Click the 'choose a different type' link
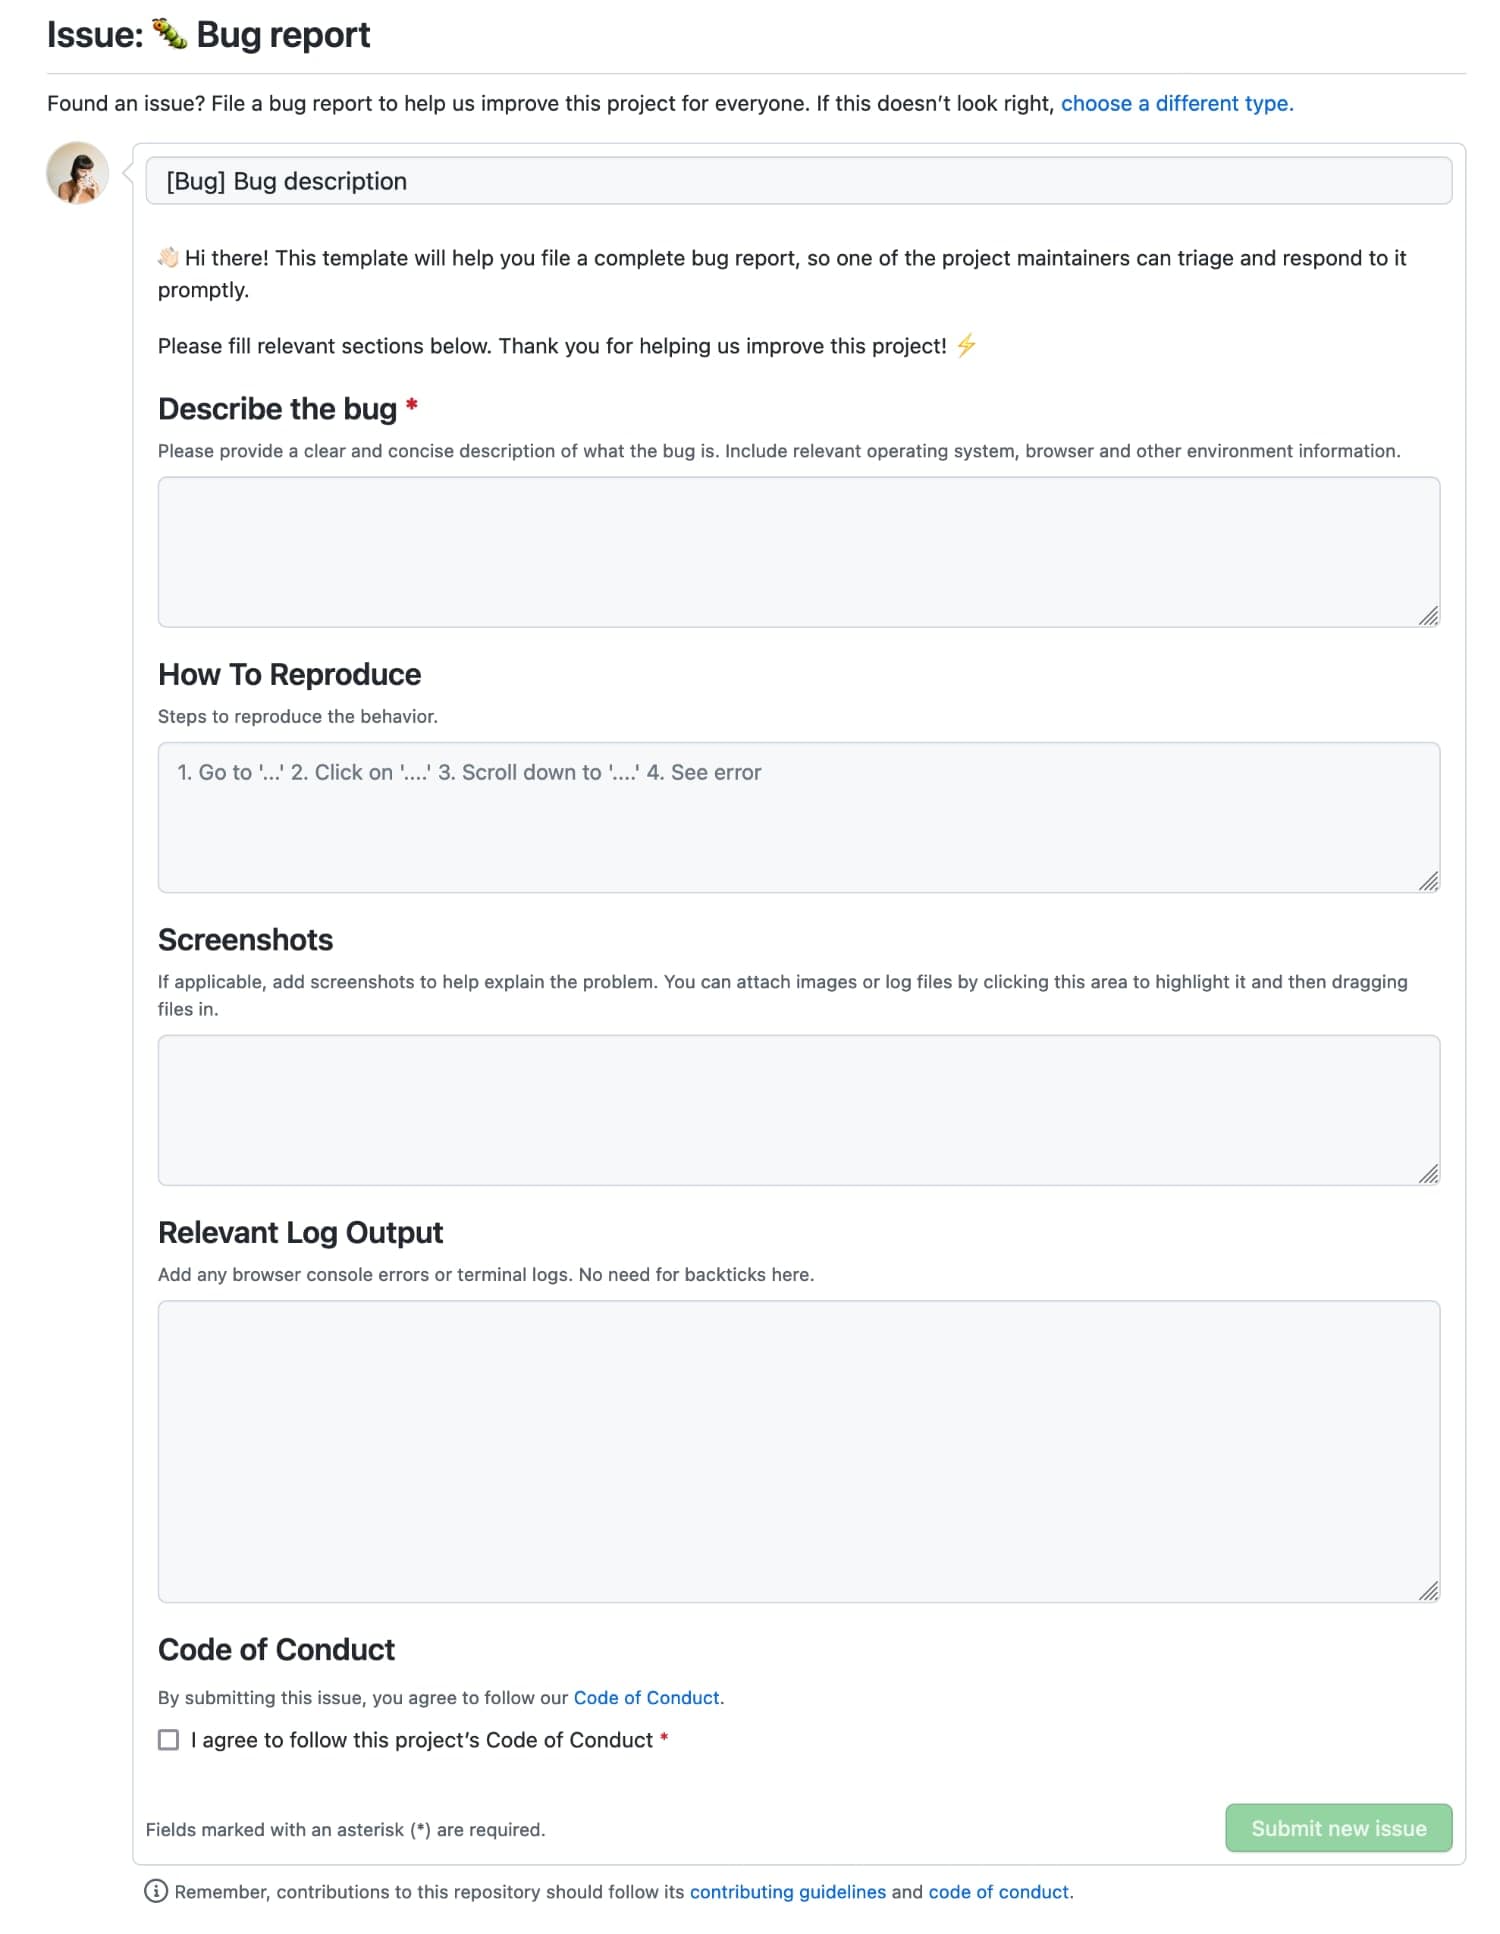1500x1934 pixels. (x=1175, y=103)
